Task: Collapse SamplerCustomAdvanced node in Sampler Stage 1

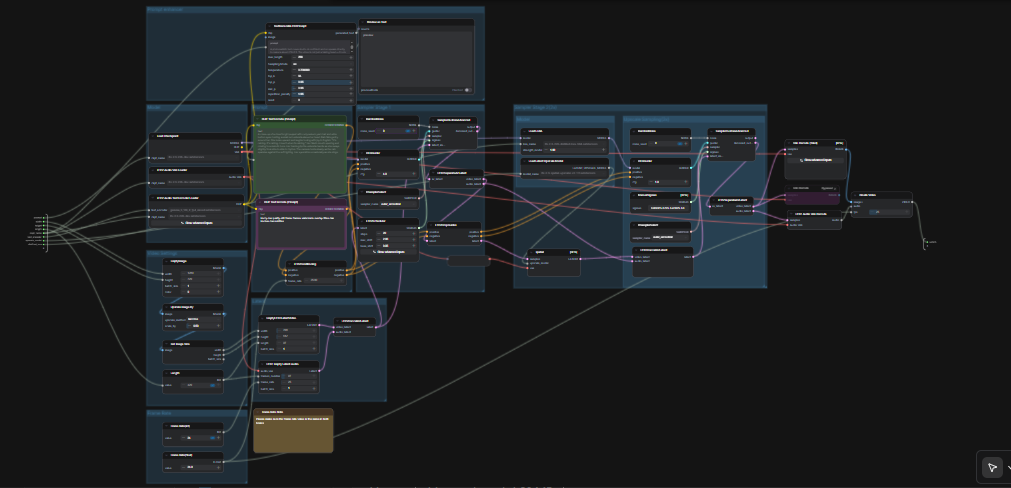Action: (433, 119)
